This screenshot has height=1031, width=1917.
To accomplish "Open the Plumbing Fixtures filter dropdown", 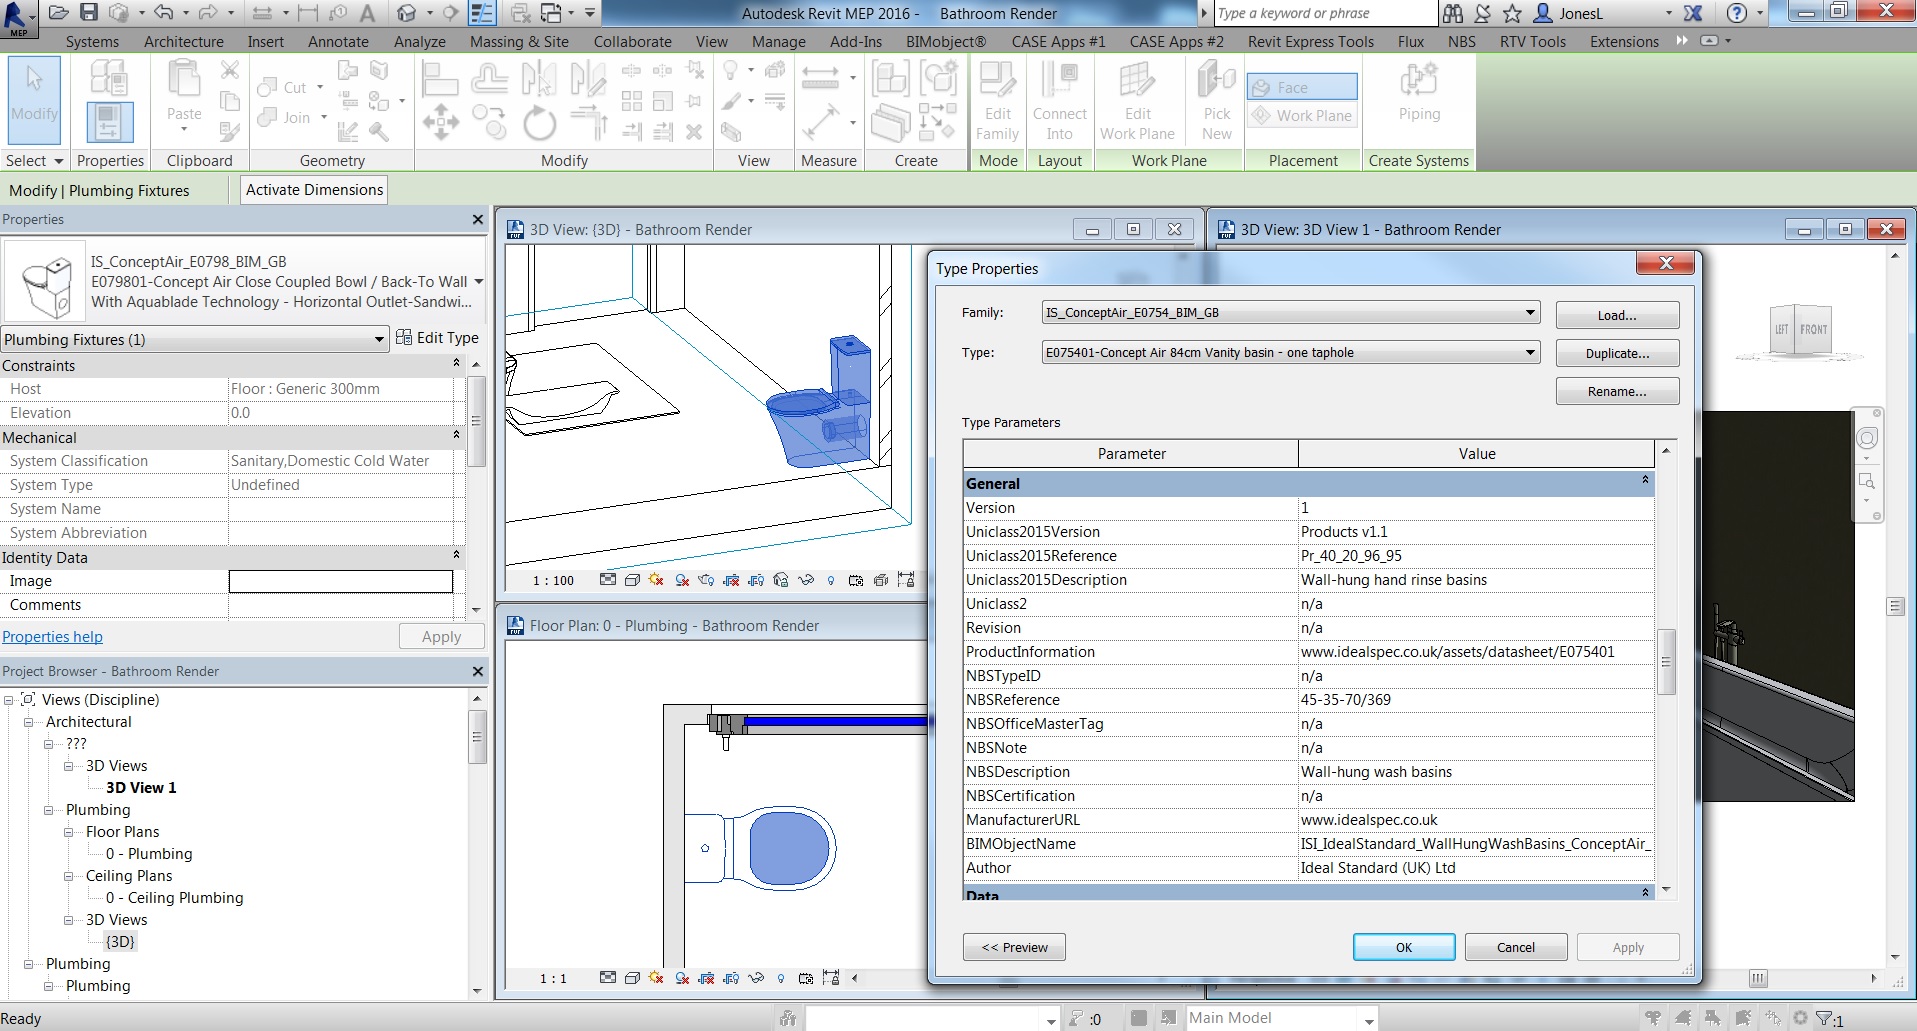I will pos(379,340).
